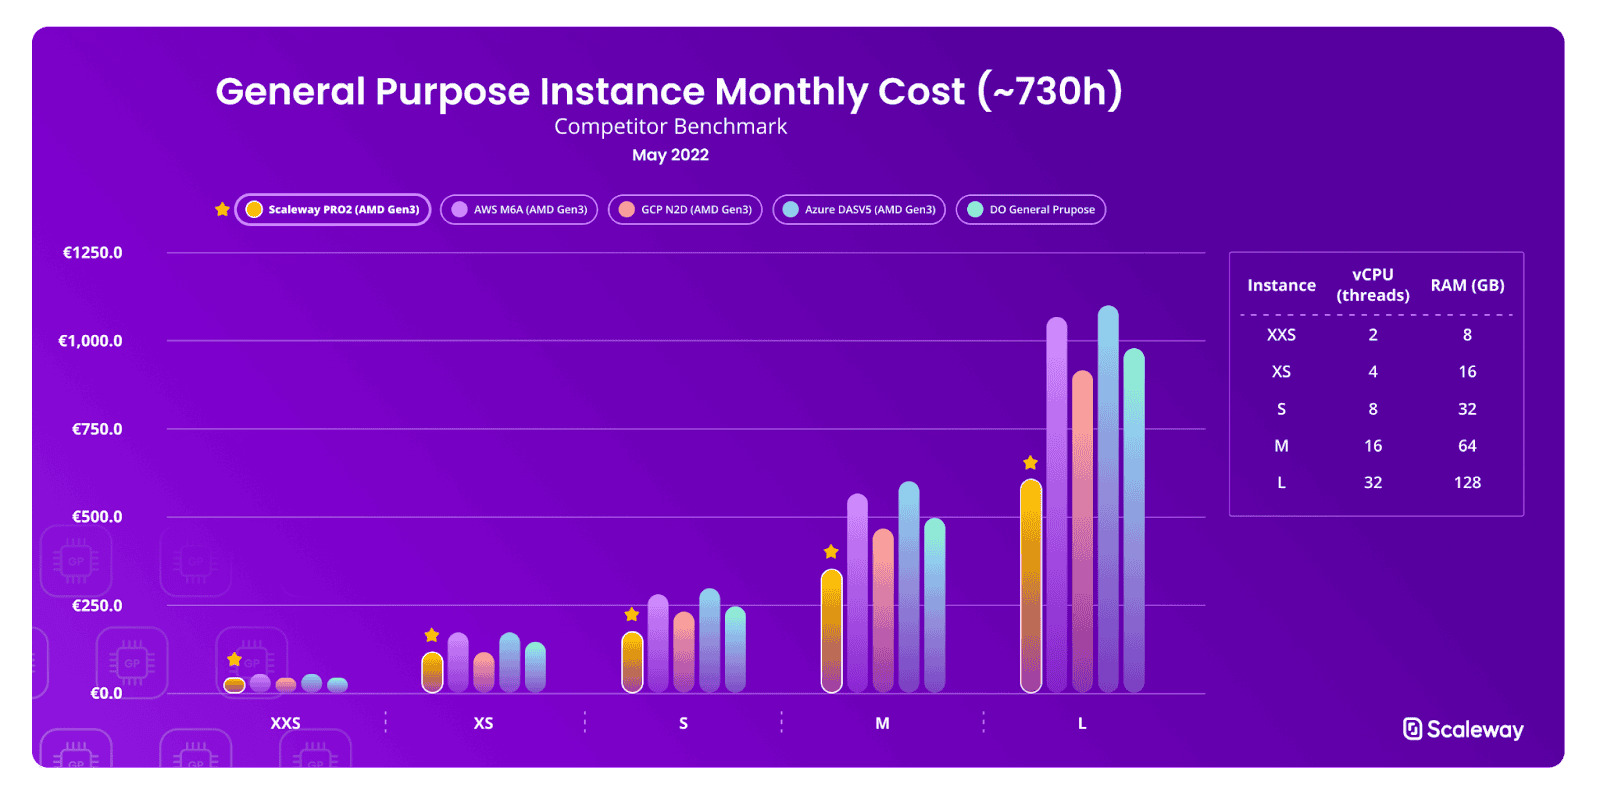Click the star above the S Scaleway bar
The height and width of the screenshot is (802, 1600).
click(631, 614)
